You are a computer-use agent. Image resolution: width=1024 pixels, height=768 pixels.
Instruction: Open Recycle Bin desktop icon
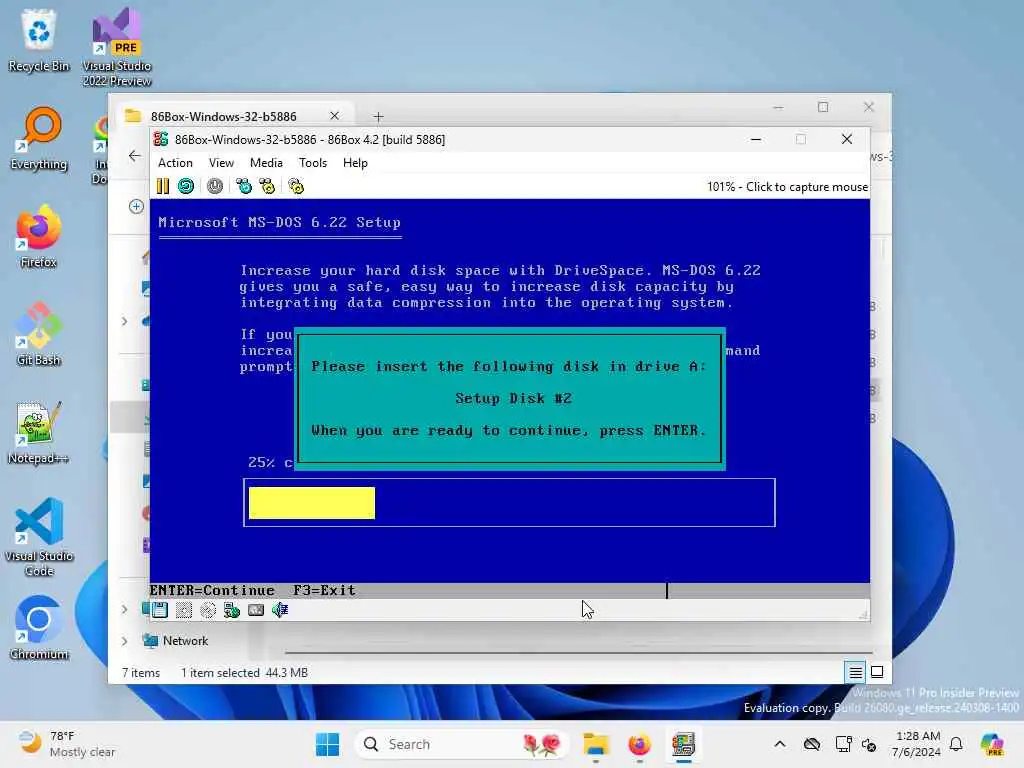click(x=39, y=40)
